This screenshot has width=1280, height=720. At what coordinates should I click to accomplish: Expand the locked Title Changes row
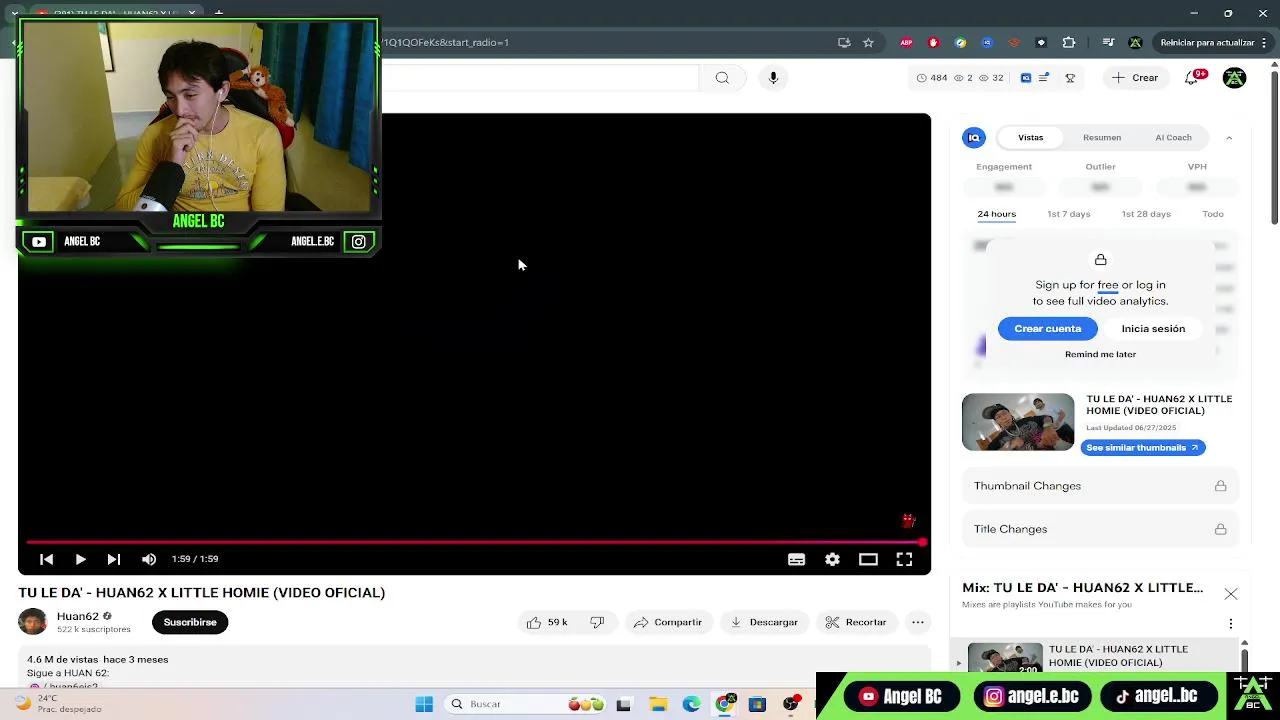[x=1100, y=529]
